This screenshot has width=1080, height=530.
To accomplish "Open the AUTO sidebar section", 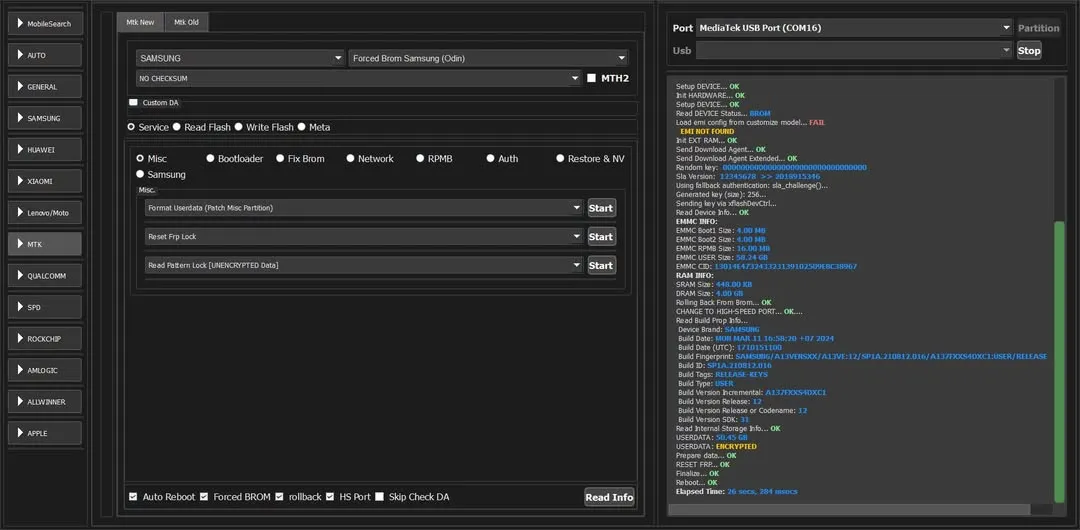I will (x=45, y=55).
